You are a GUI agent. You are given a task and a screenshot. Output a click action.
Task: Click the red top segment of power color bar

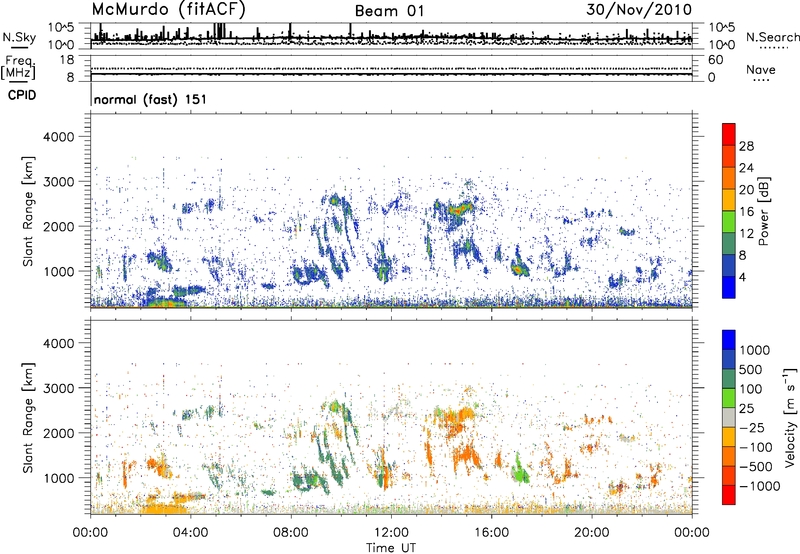(729, 135)
